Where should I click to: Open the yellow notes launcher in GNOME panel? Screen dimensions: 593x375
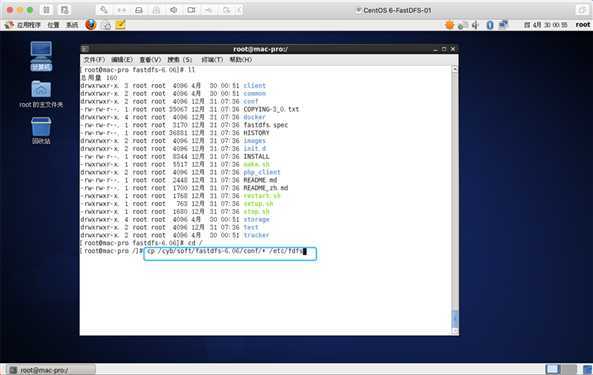(x=120, y=25)
